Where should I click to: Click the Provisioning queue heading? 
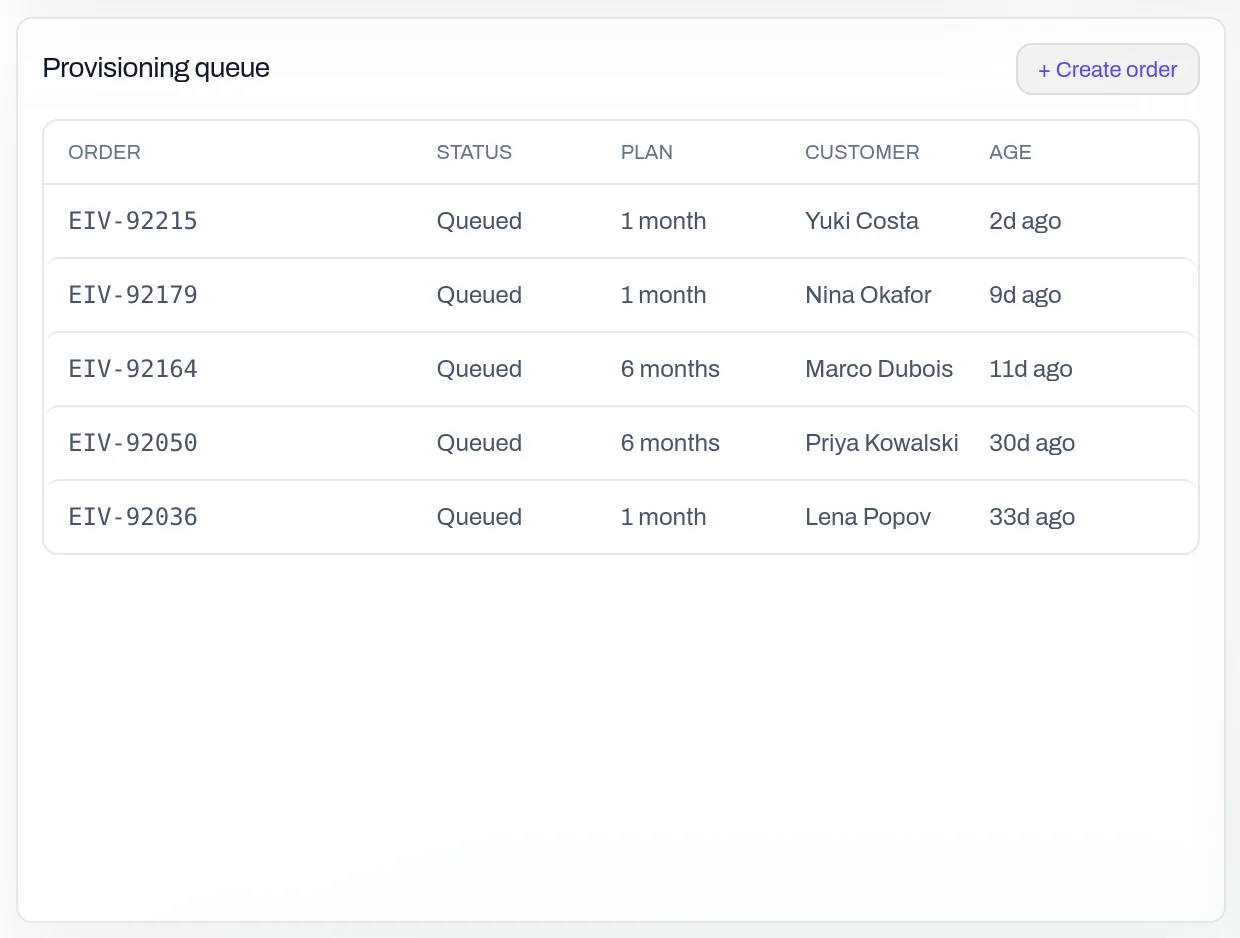(156, 68)
